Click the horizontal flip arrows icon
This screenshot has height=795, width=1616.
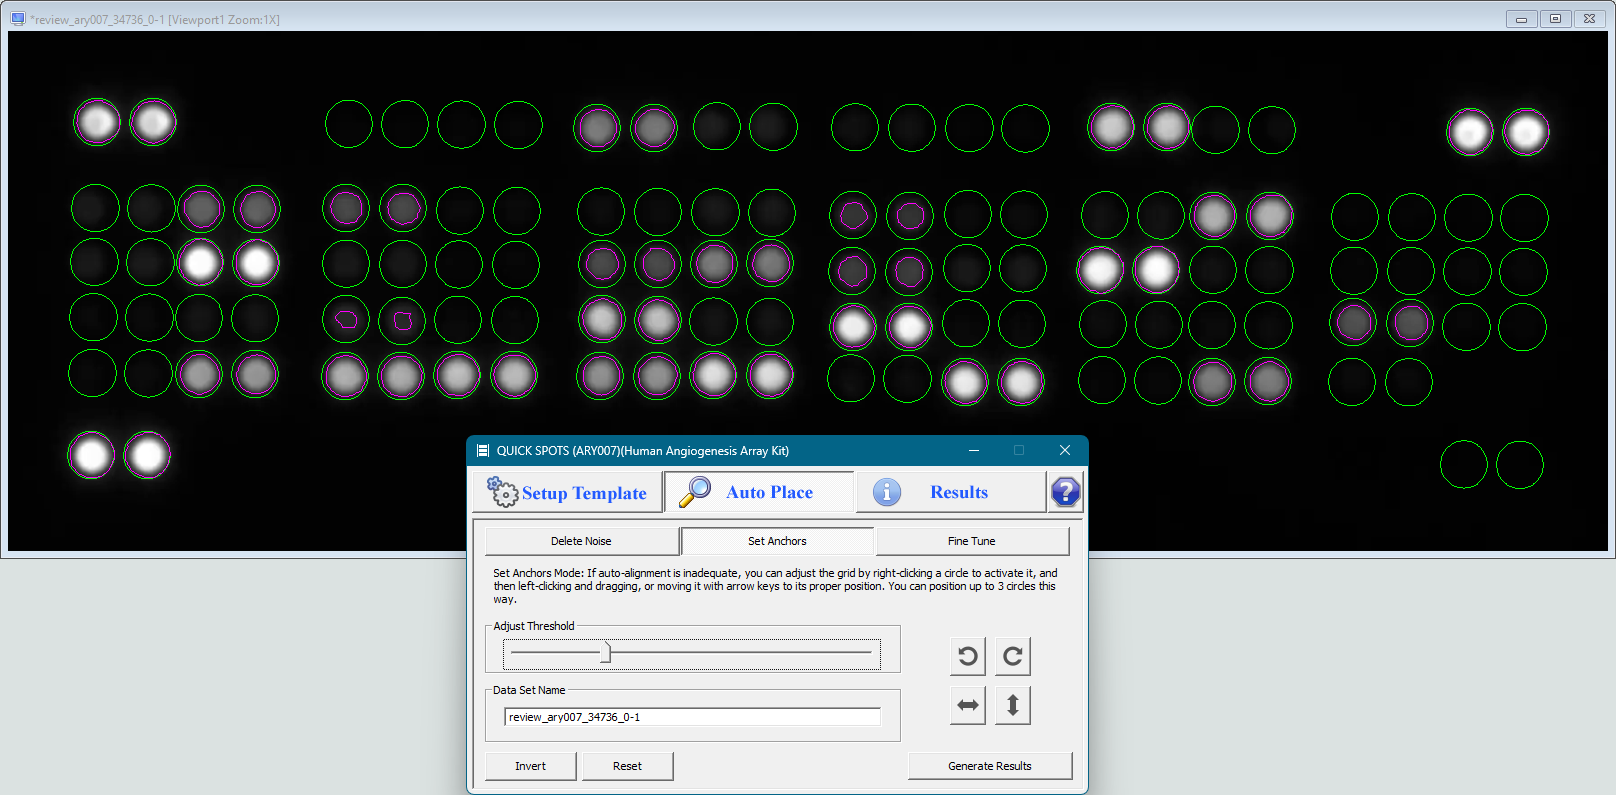click(x=967, y=705)
